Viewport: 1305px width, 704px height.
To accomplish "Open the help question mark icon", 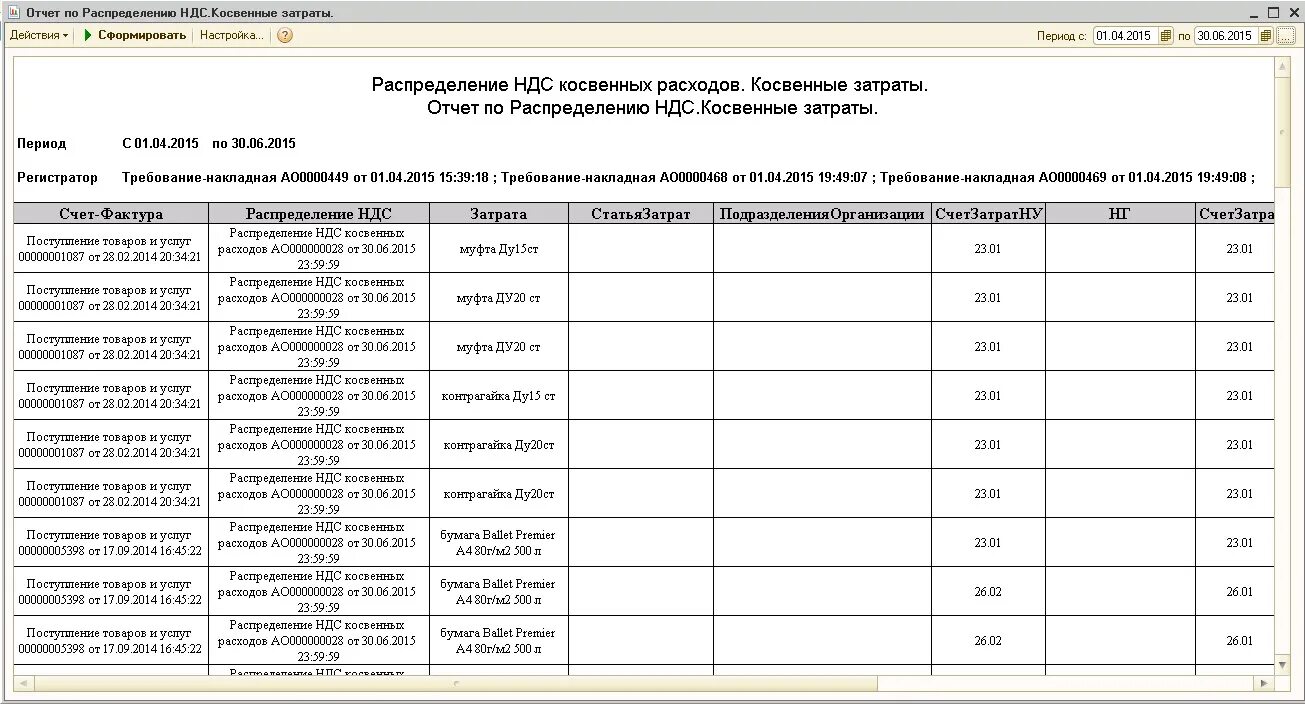I will point(283,35).
